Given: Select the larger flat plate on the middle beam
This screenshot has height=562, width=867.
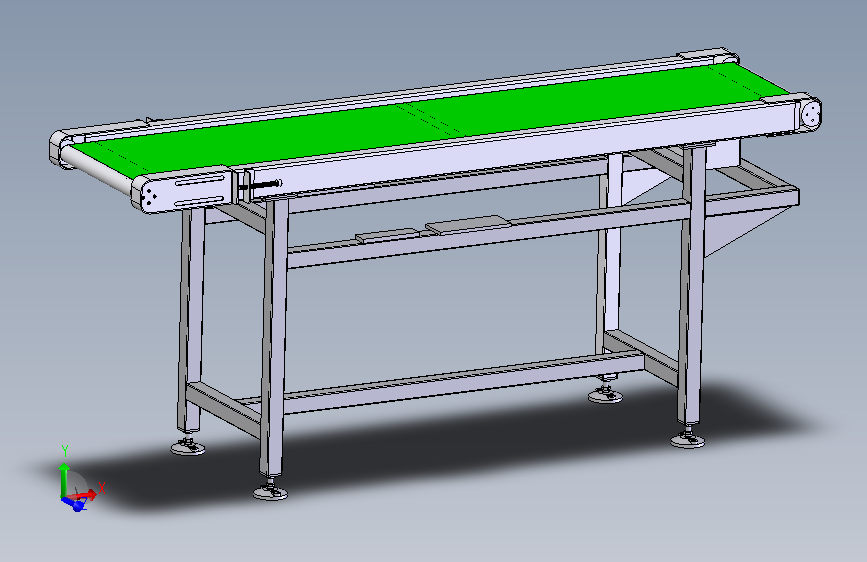Looking at the screenshot, I should (467, 223).
